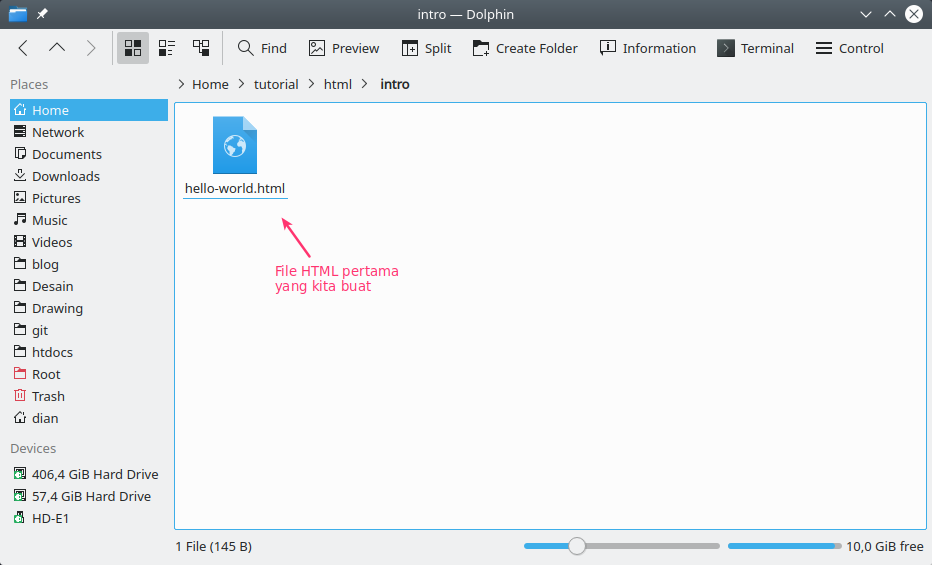Select the hello-world.html file icon

[235, 145]
